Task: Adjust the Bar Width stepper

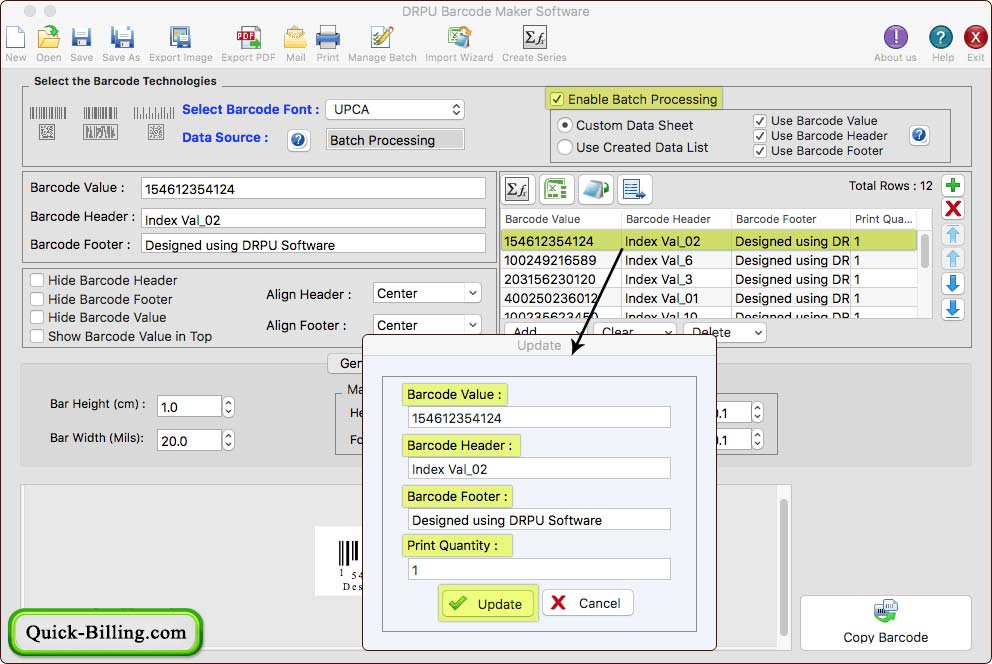Action: point(228,440)
